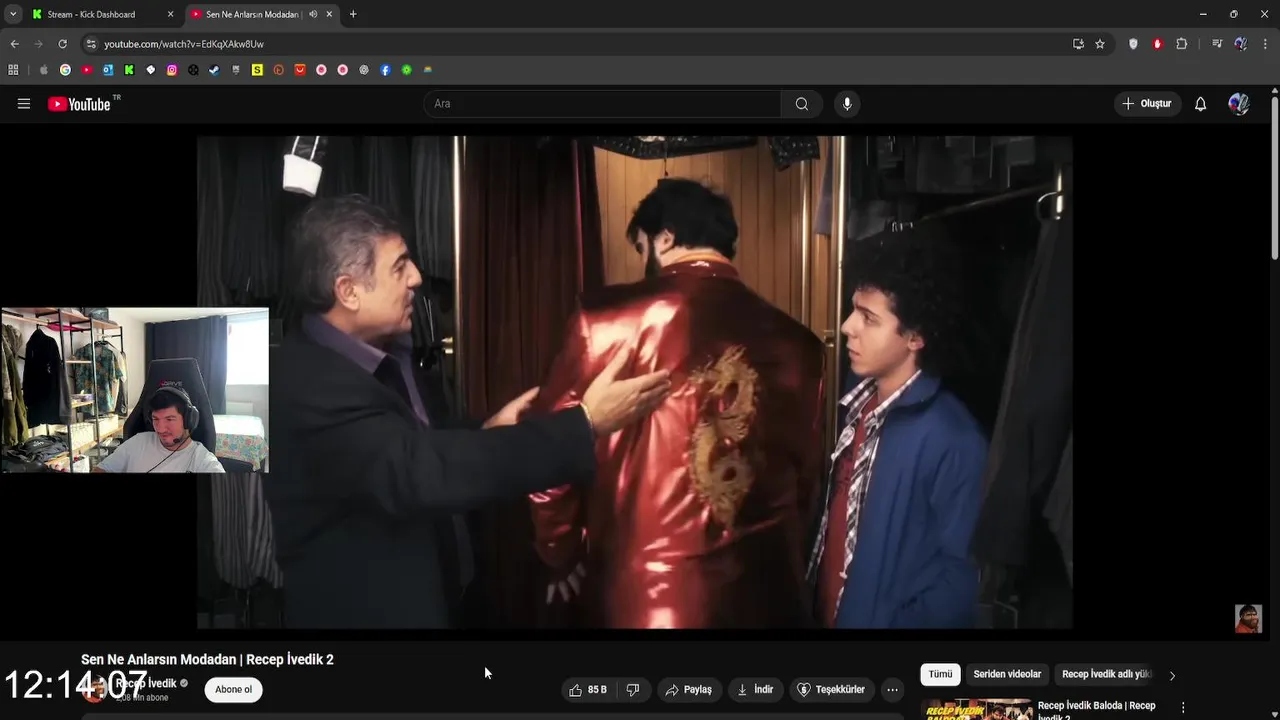View site information icon in address bar
1280x720 pixels.
pos(91,44)
